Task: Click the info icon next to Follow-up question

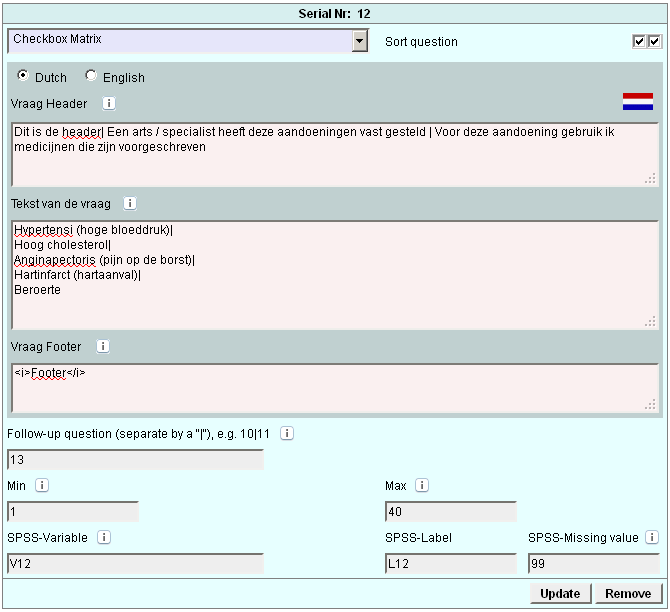Action: point(287,433)
